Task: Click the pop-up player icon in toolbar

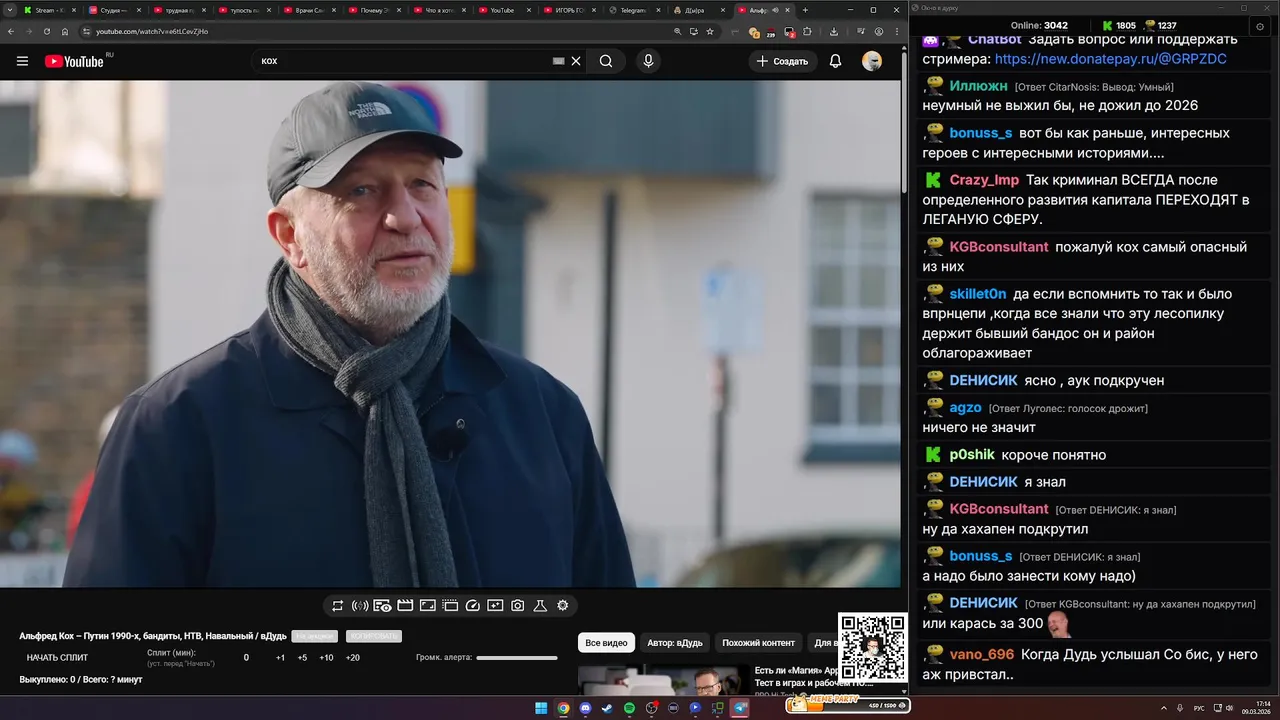Action: (450, 606)
